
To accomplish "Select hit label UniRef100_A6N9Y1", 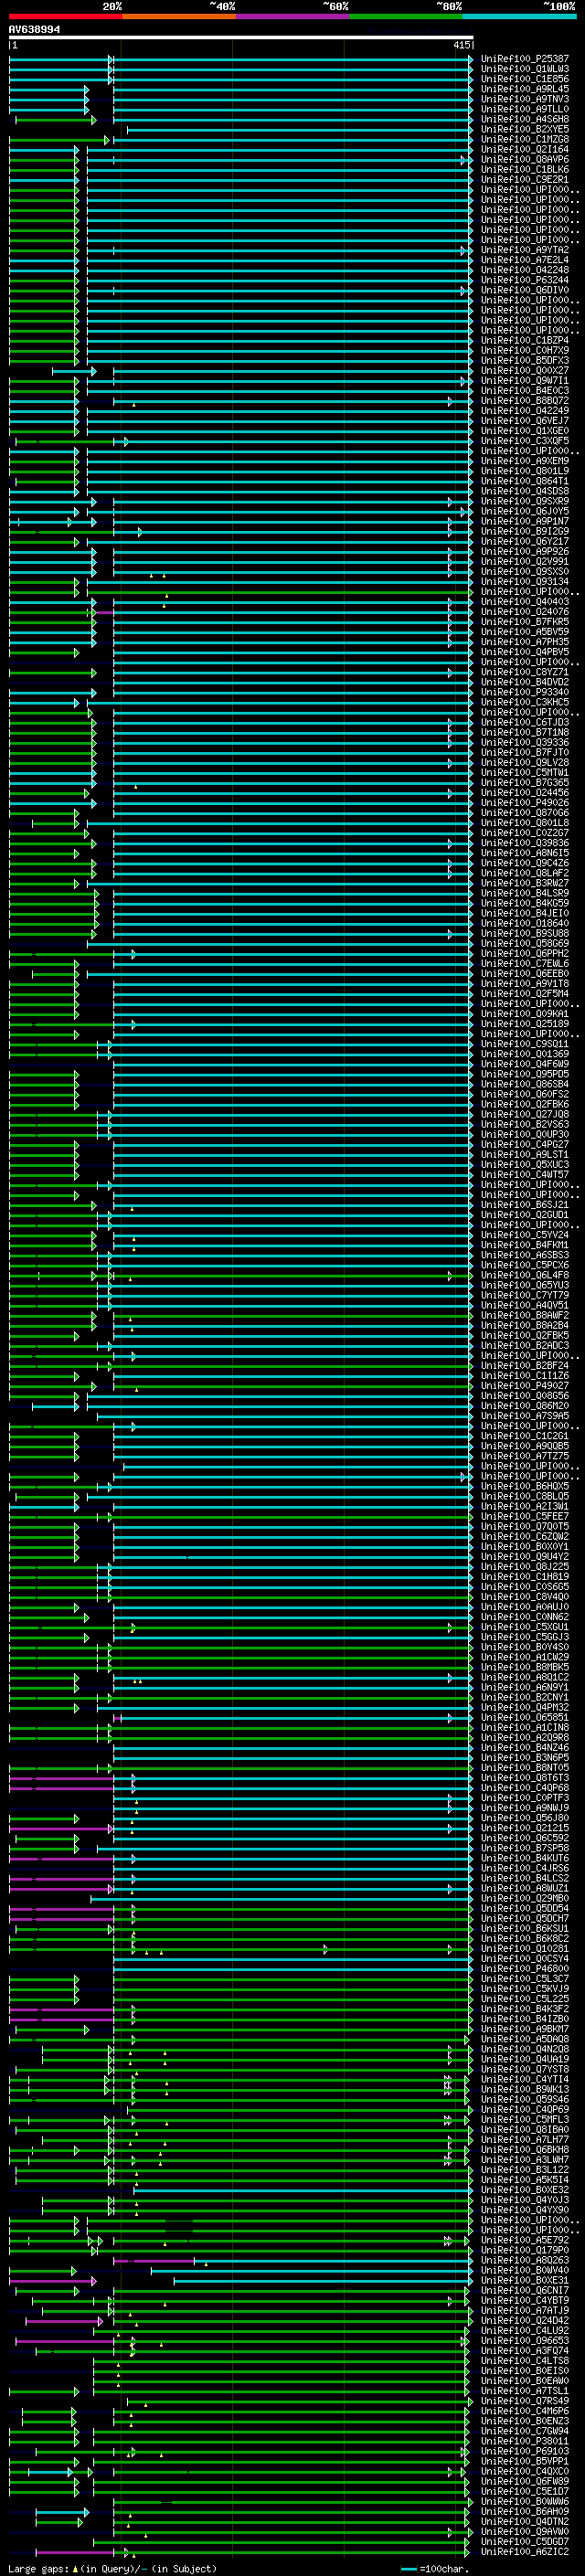I will [525, 1687].
